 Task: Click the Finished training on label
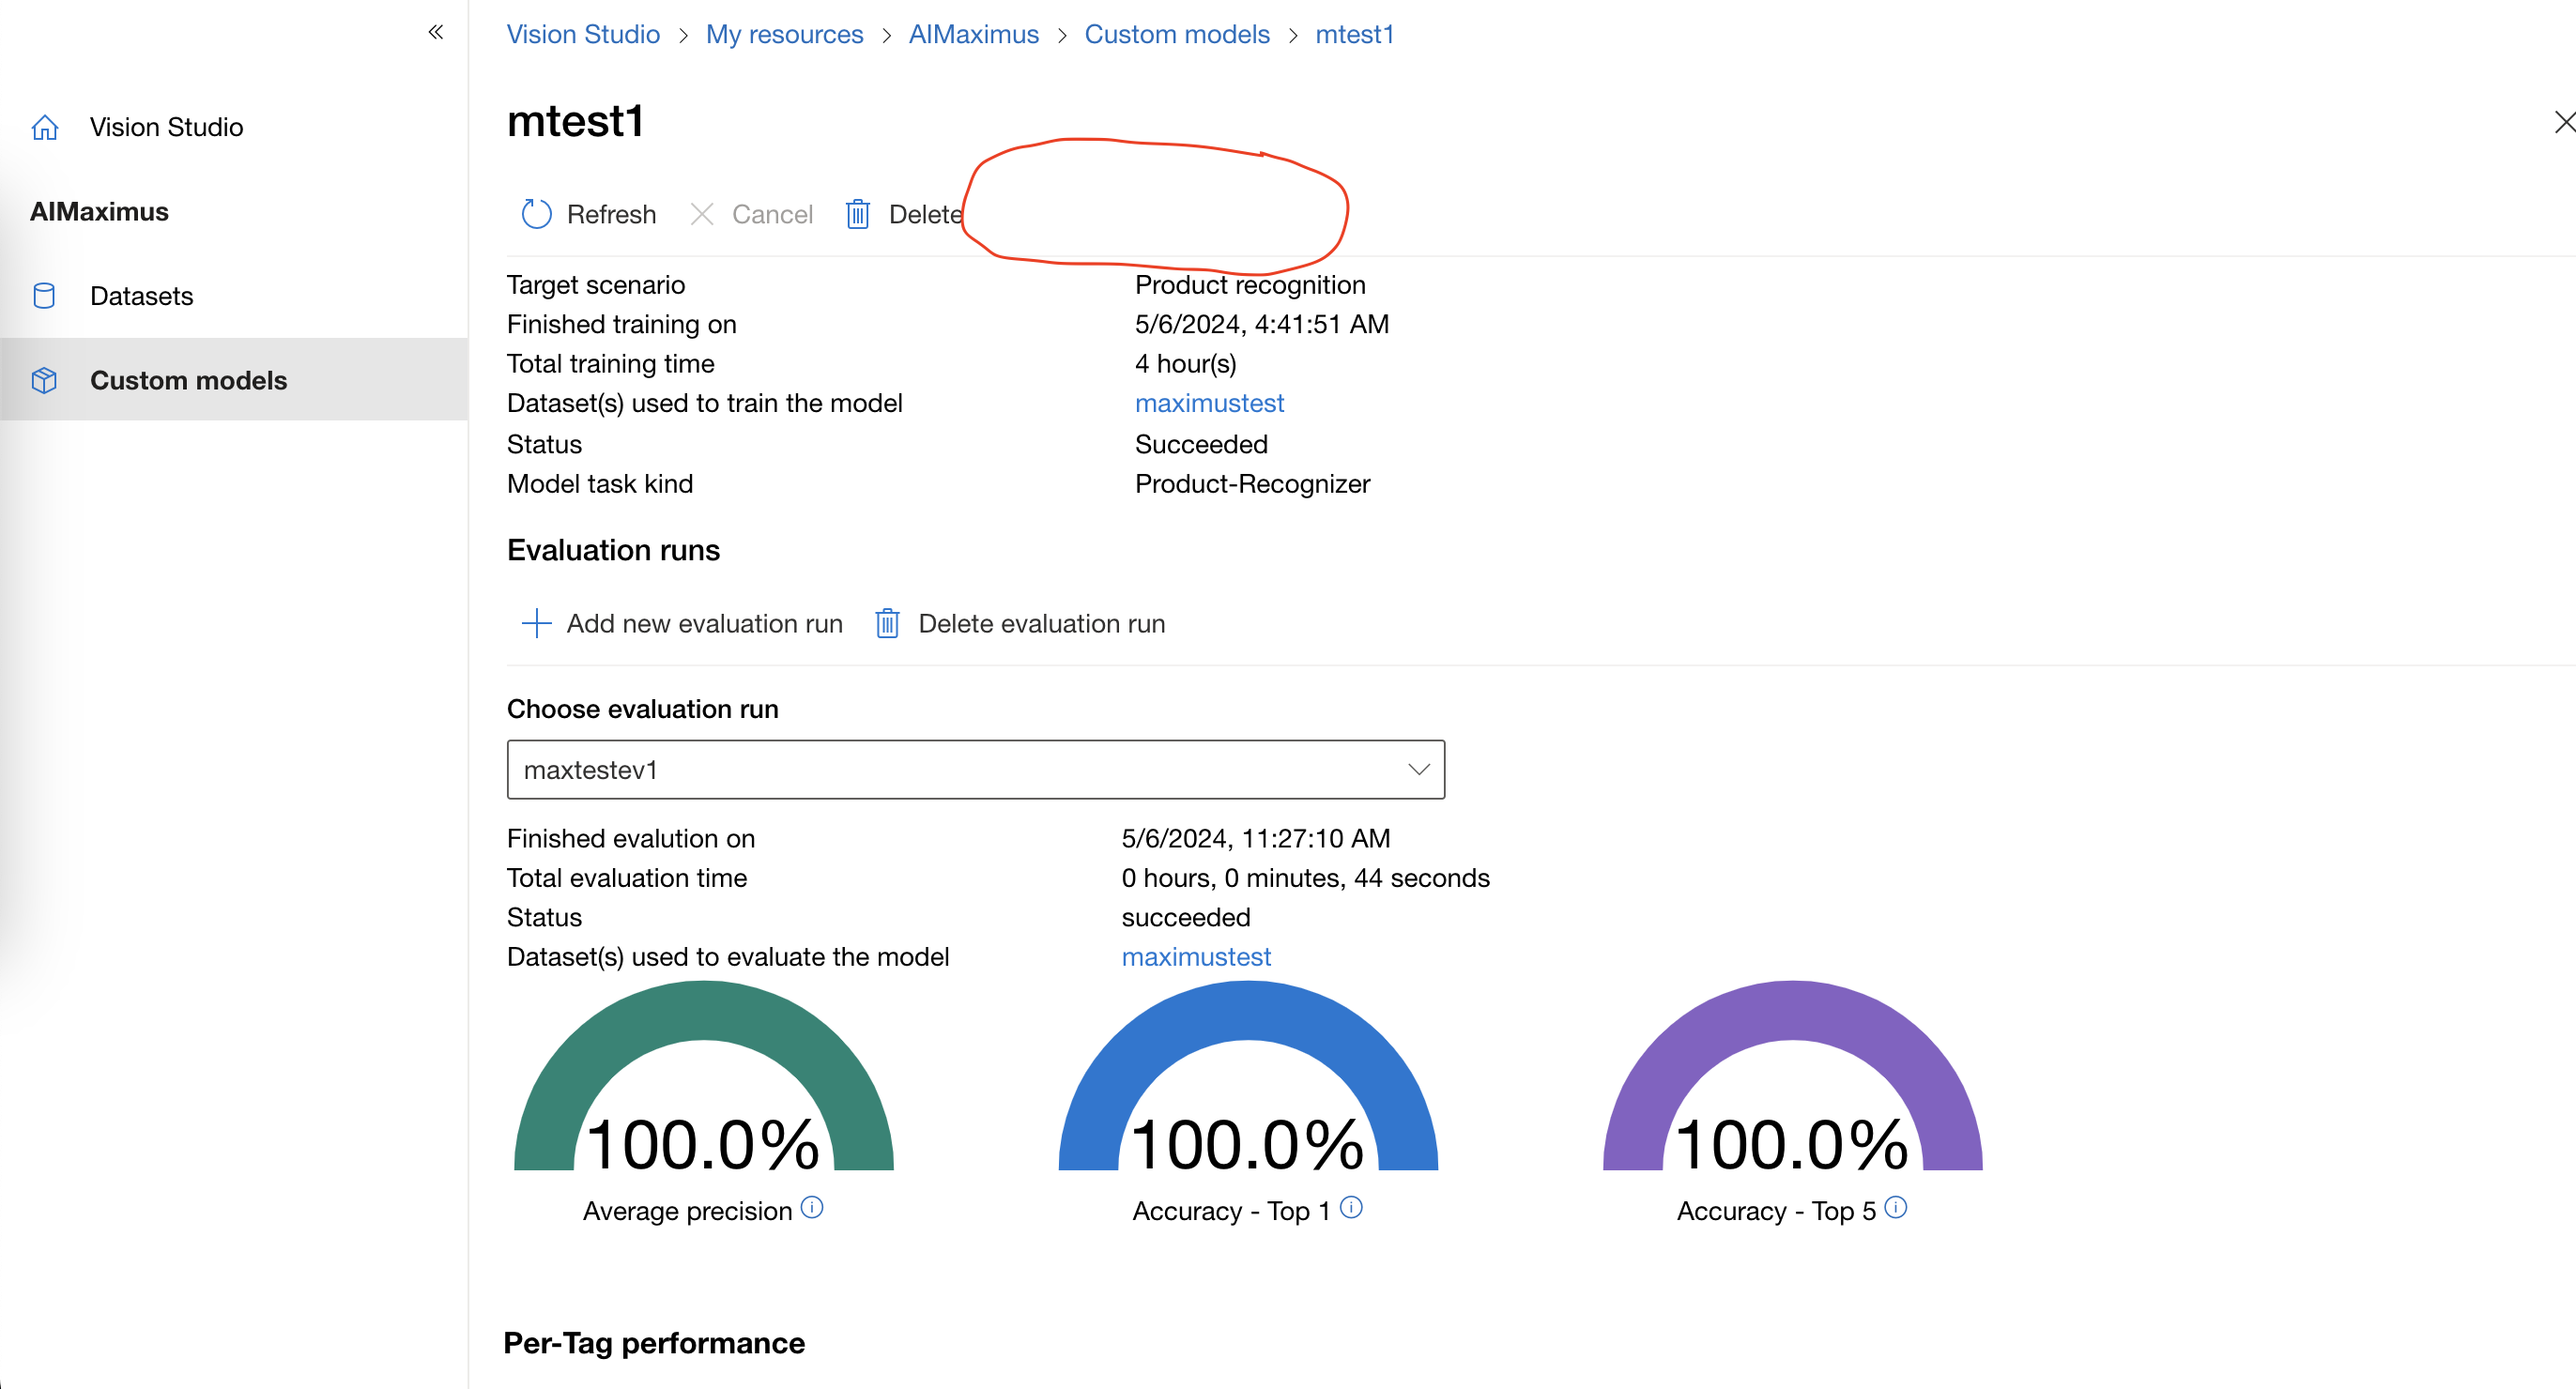622,324
